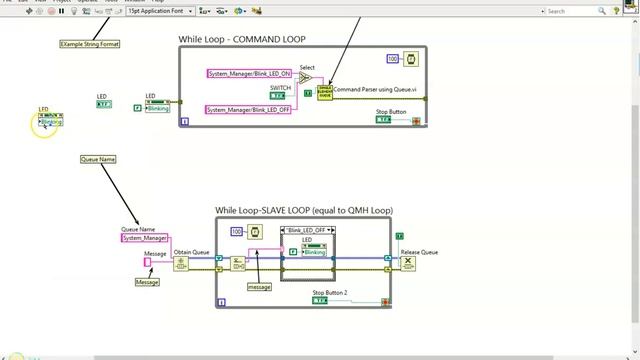Open the Align Objects dropdown
This screenshot has height=360, width=640.
(x=204, y=11)
